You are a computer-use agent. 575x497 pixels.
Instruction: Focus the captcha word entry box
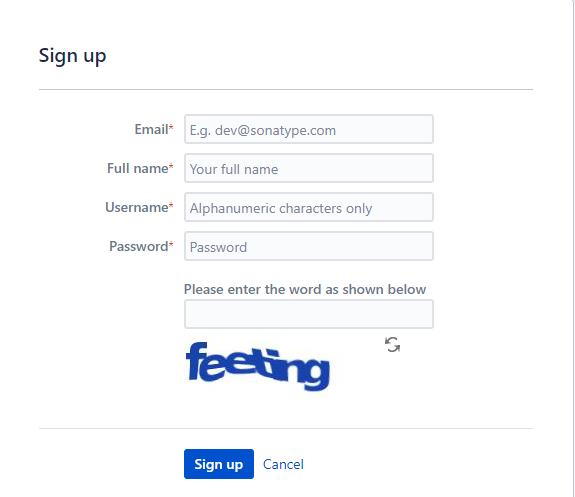pos(309,314)
